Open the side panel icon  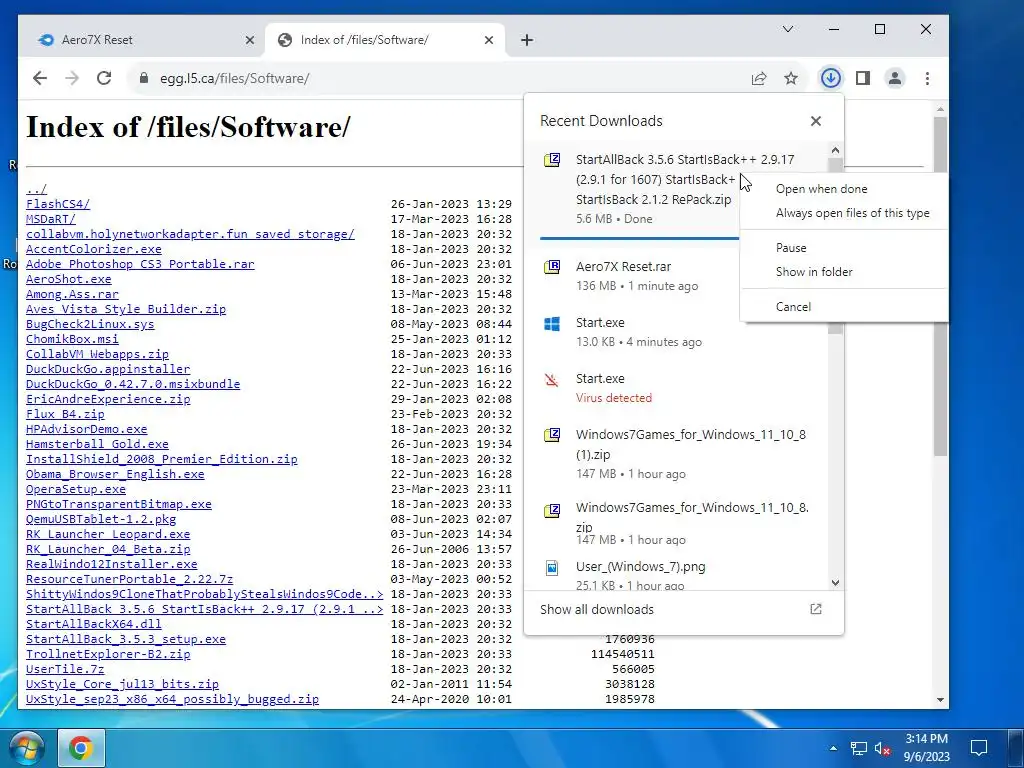coord(863,78)
